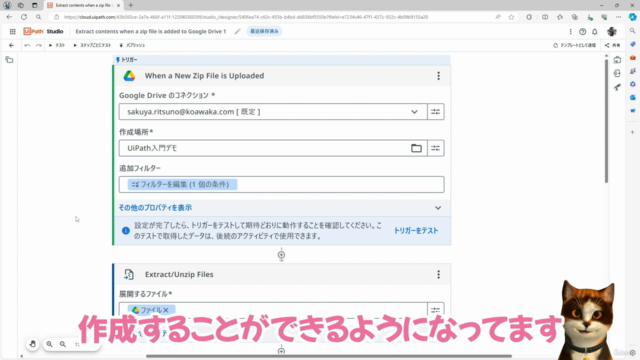Open the help question mark icon
The image size is (640, 360).
582,31
